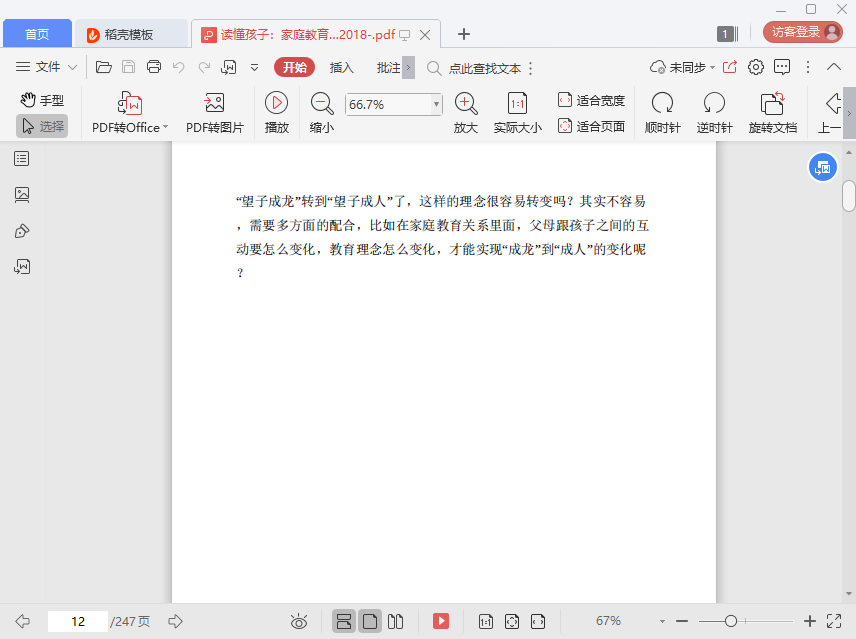Rotate page clockwise (顺时针)
Screen dimensions: 856x639
(662, 113)
